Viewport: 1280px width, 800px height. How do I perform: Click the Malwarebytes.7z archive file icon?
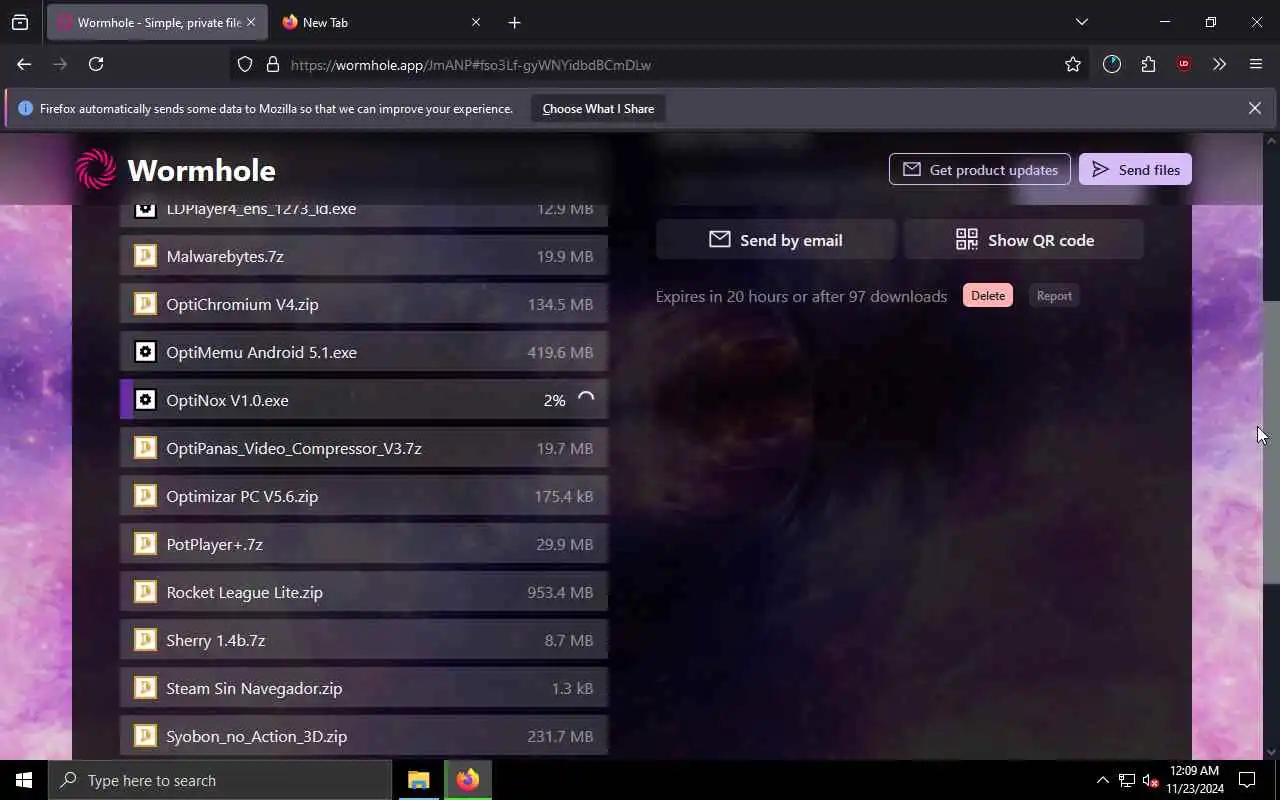(x=145, y=256)
